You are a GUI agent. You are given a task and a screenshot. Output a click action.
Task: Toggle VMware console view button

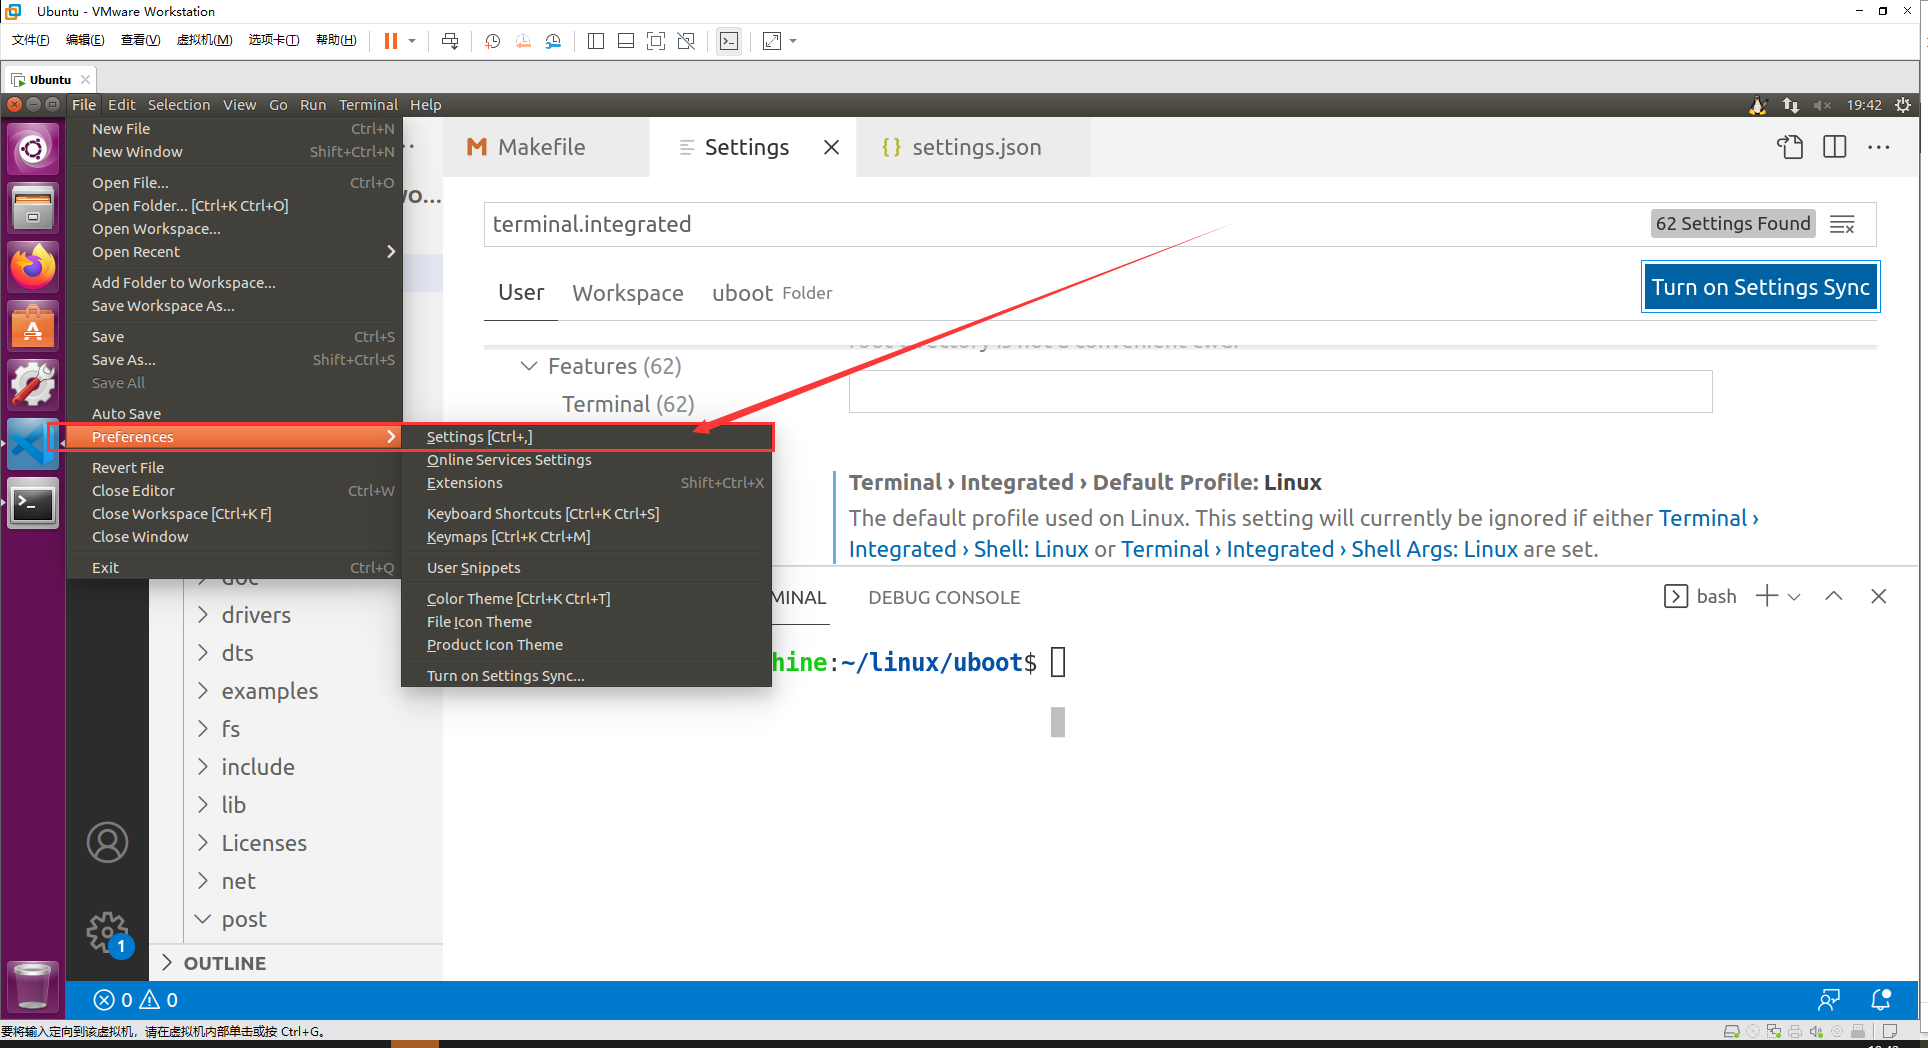[x=729, y=41]
